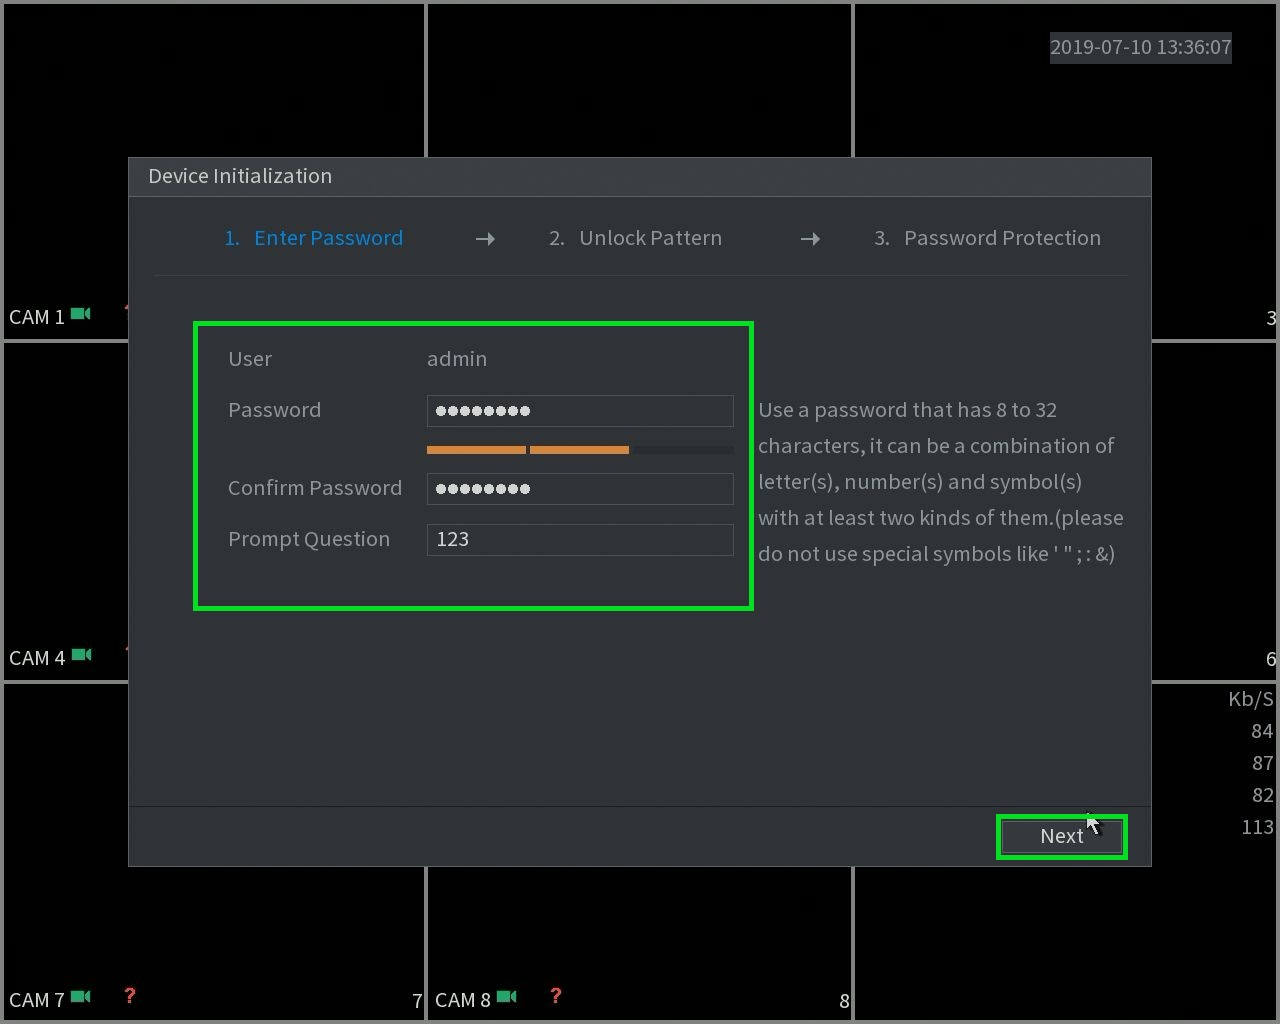Click the red question mark beside CAM 8
The height and width of the screenshot is (1024, 1280).
pos(555,996)
